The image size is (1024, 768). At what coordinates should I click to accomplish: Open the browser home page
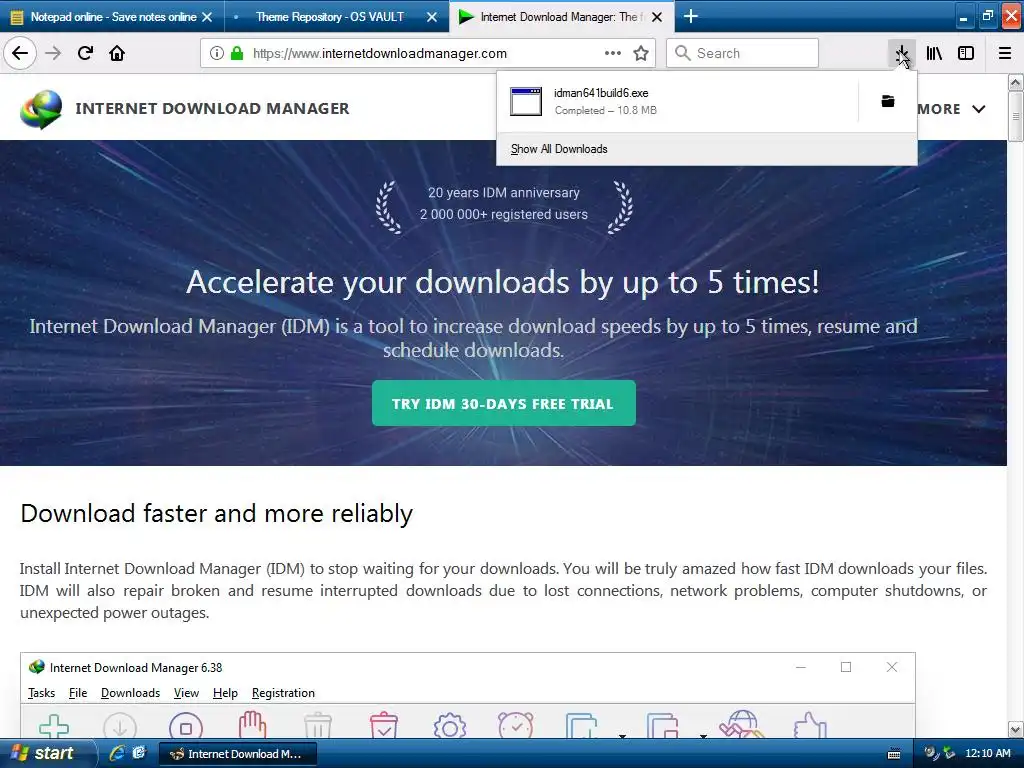pyautogui.click(x=117, y=53)
